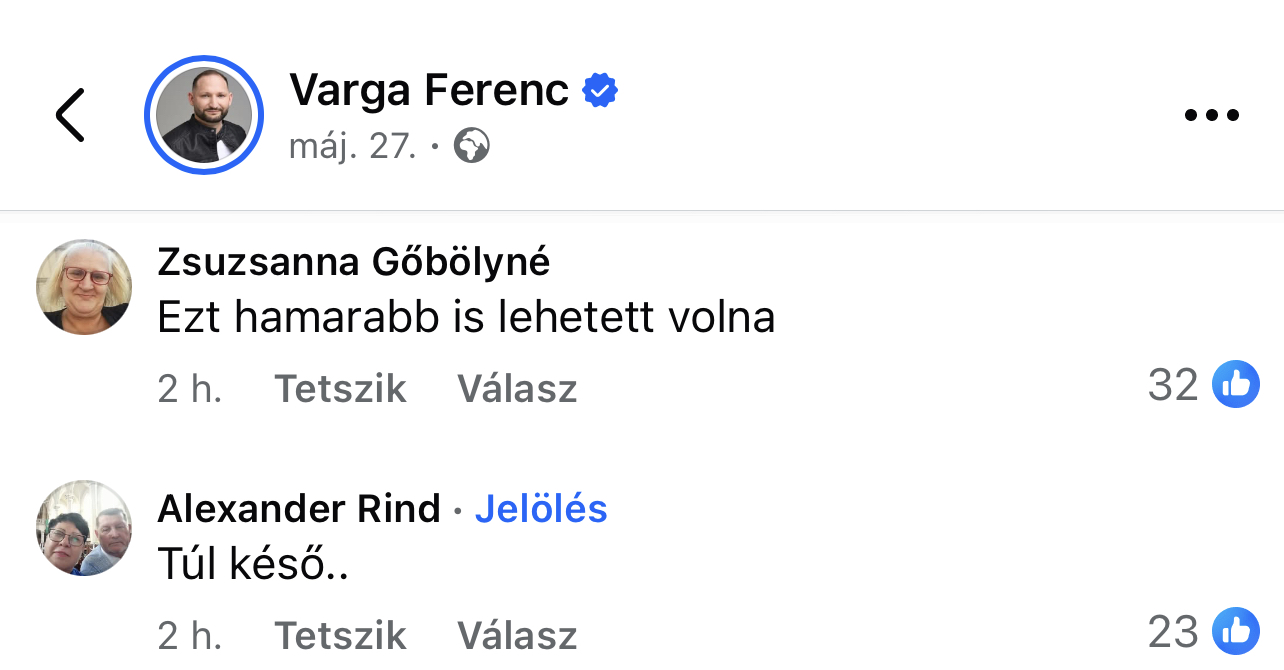1284x670 pixels.
Task: Click the Jelölés link beside Alexander Rind
Action: coord(541,509)
